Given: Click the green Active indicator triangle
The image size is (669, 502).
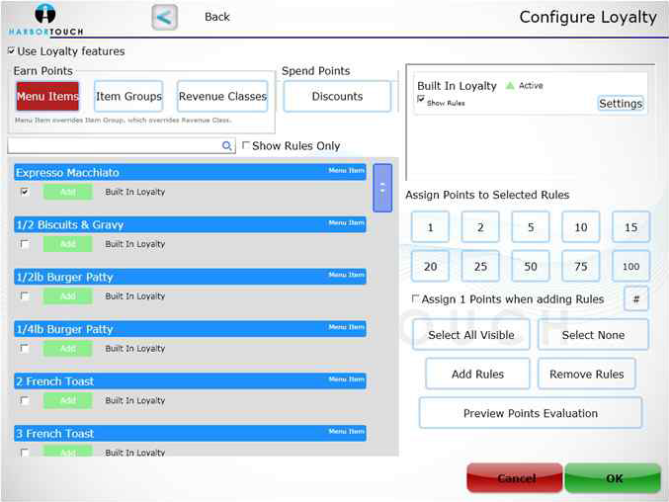Looking at the screenshot, I should (x=511, y=86).
